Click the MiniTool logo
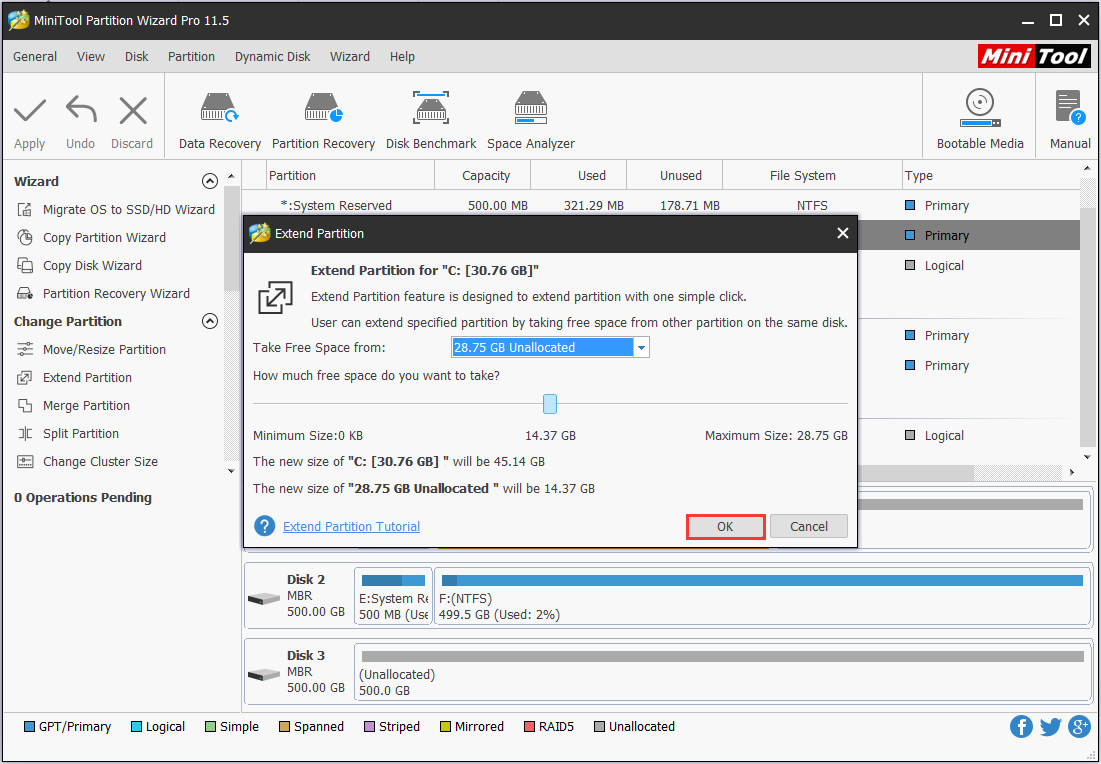1101x764 pixels. click(x=1034, y=56)
